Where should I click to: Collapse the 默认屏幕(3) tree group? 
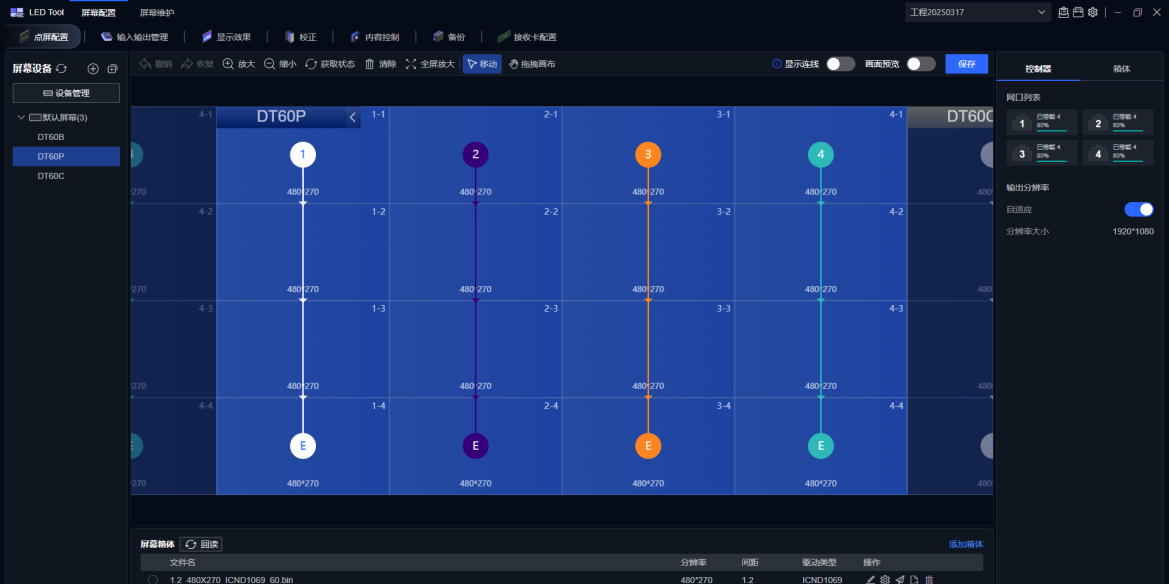coord(22,118)
